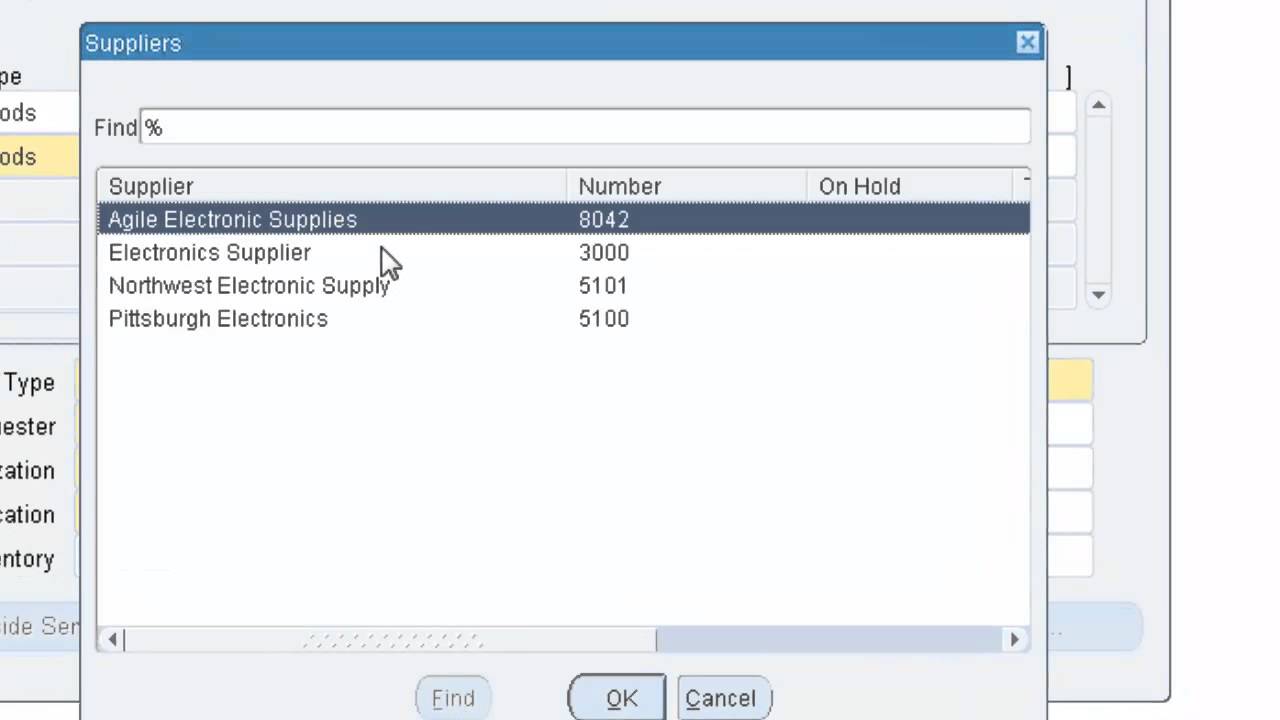Select Northwest Electronic Supply row

563,285
